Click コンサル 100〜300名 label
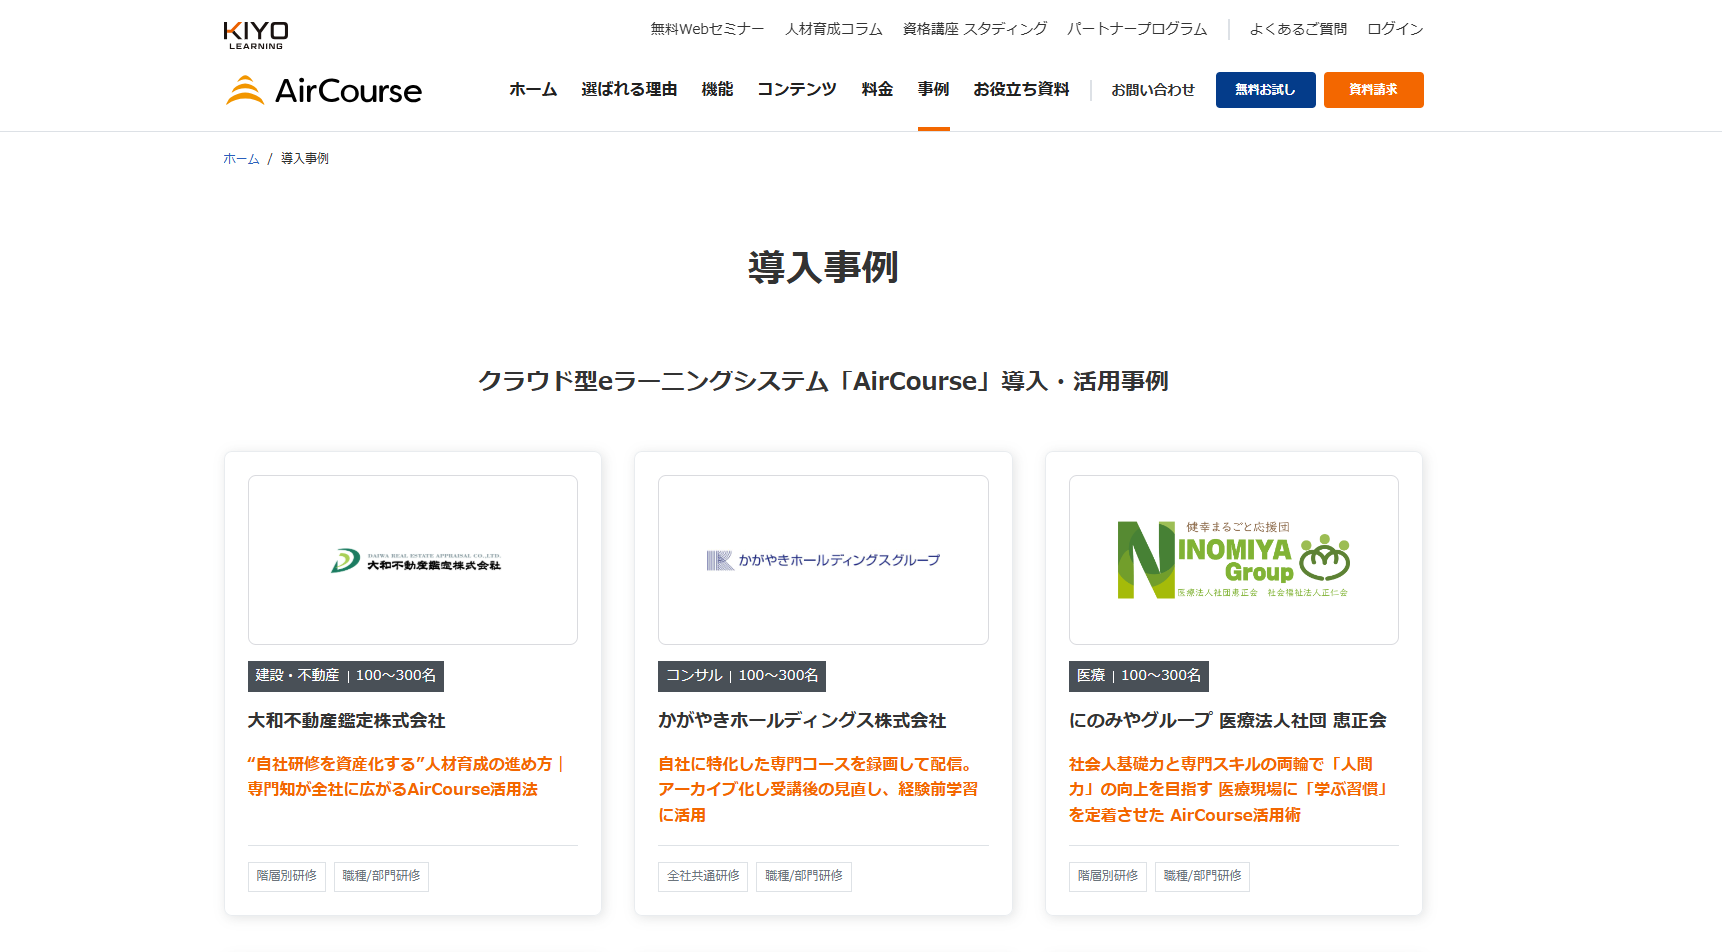Screen dimensions: 1722x952 click(x=742, y=676)
